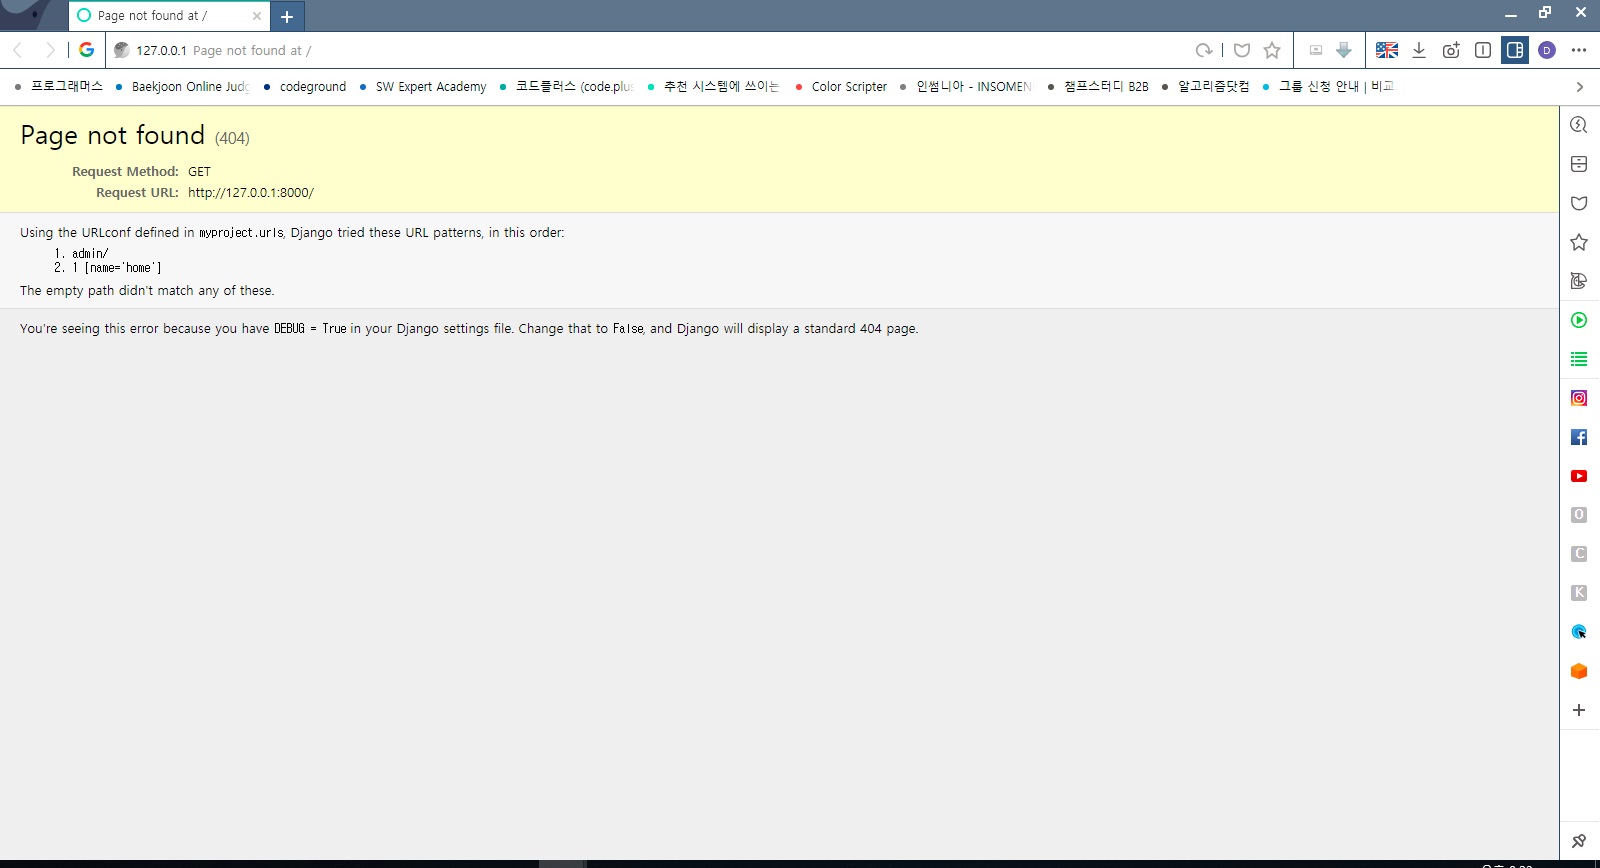Image resolution: width=1600 pixels, height=868 pixels.
Task: Open the translation flag extension
Action: tap(1387, 50)
